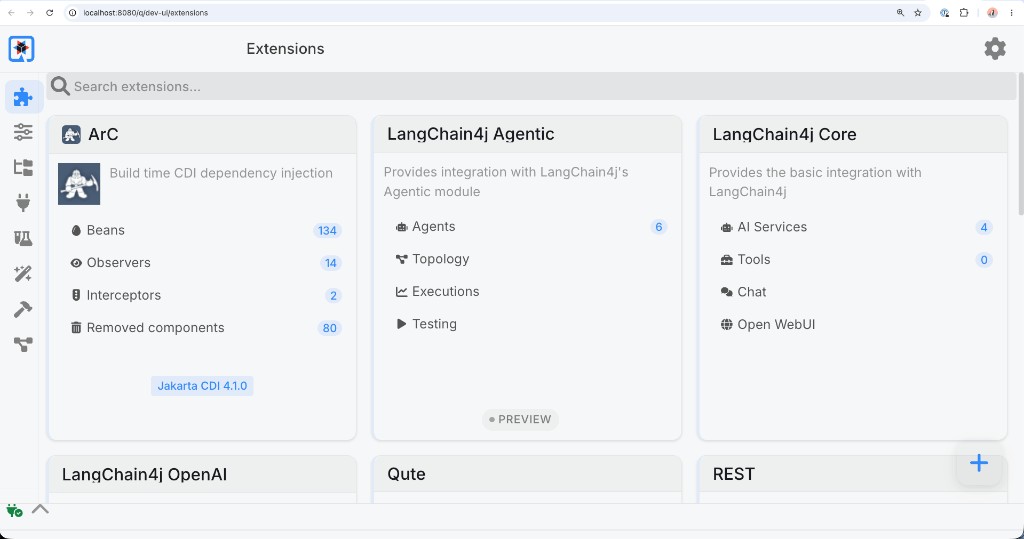The height and width of the screenshot is (539, 1024).
Task: Click the AI Services count badge 4
Action: [984, 227]
